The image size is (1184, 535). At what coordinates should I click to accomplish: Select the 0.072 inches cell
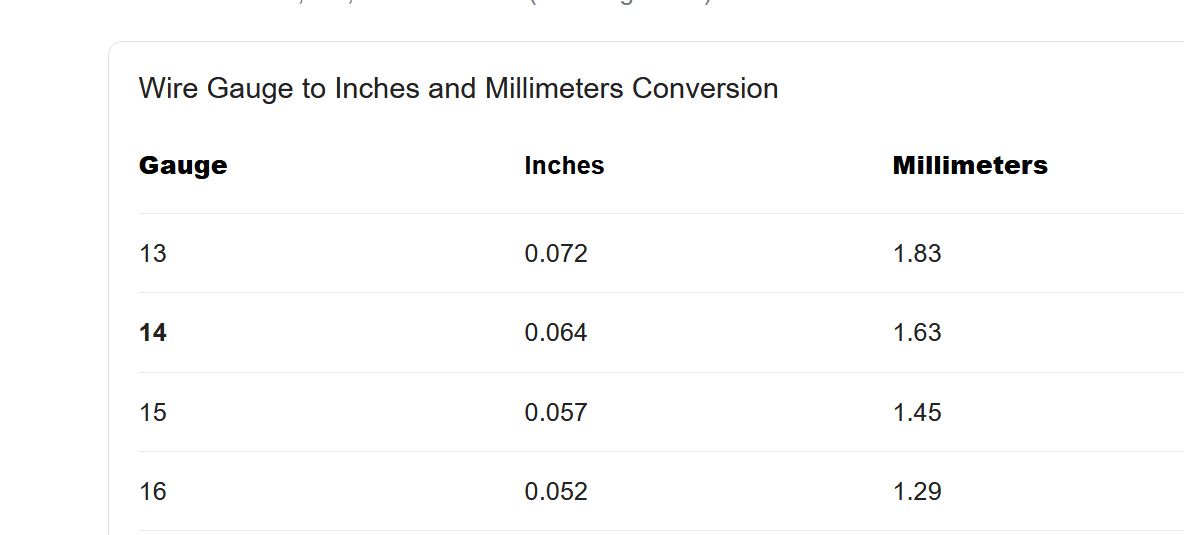(x=556, y=253)
